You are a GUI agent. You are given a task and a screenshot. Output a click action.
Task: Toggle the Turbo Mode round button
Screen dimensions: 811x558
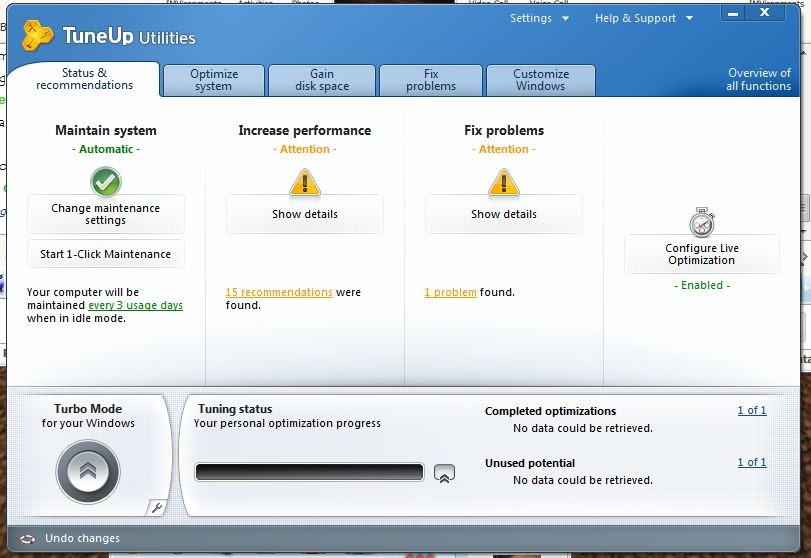pyautogui.click(x=88, y=471)
